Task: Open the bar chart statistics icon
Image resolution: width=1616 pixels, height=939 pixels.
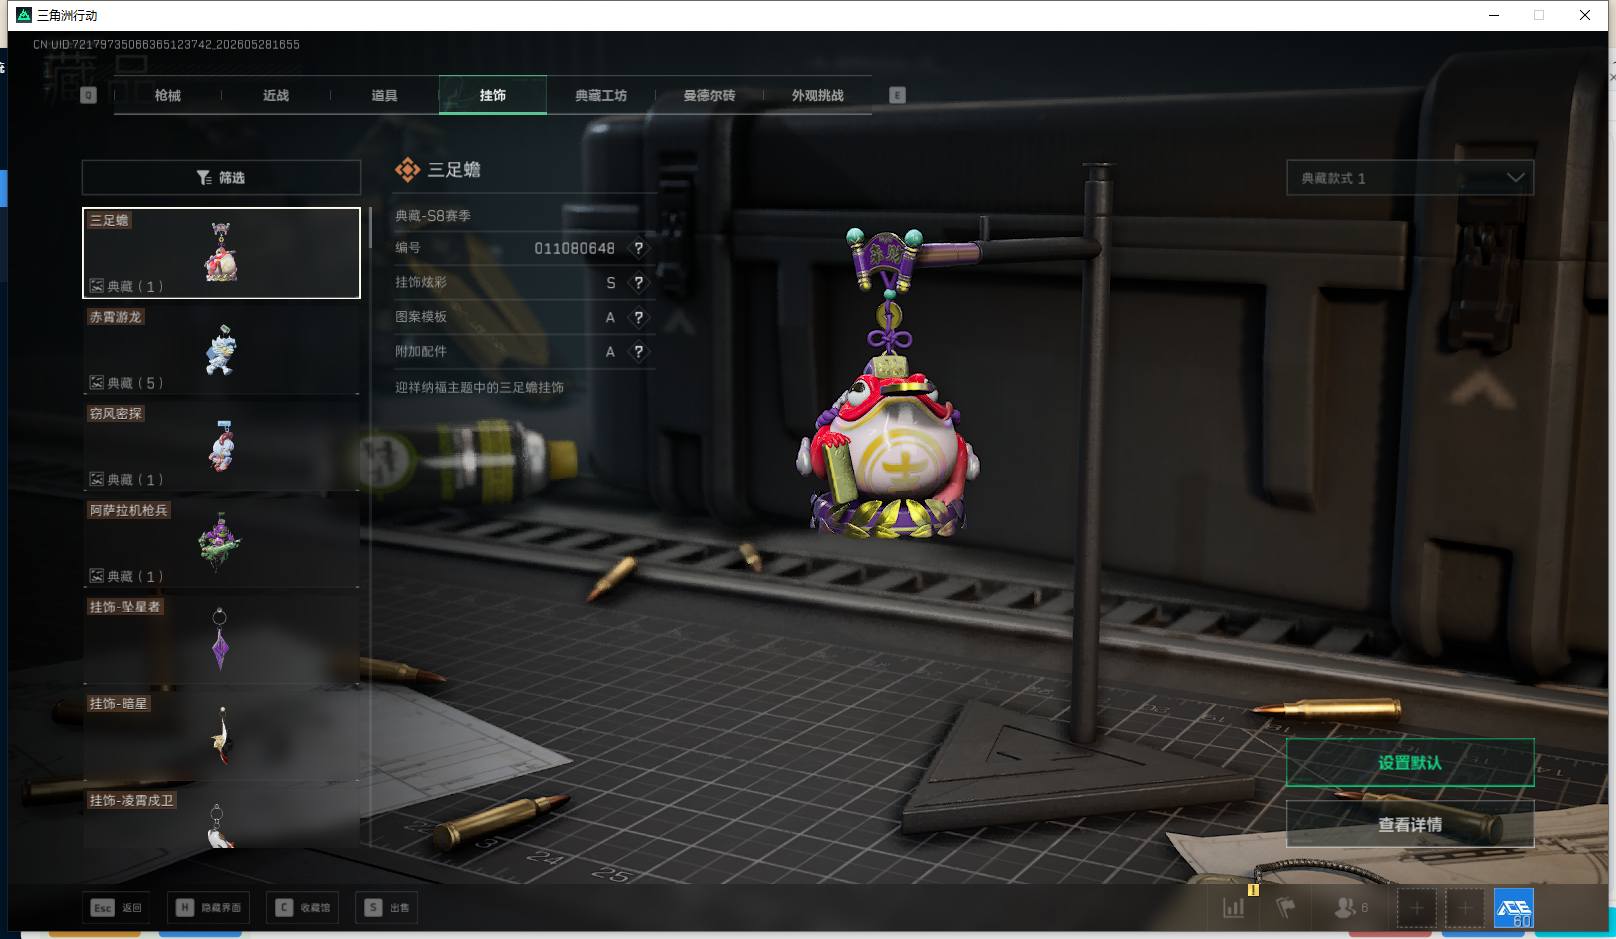Action: tap(1234, 908)
